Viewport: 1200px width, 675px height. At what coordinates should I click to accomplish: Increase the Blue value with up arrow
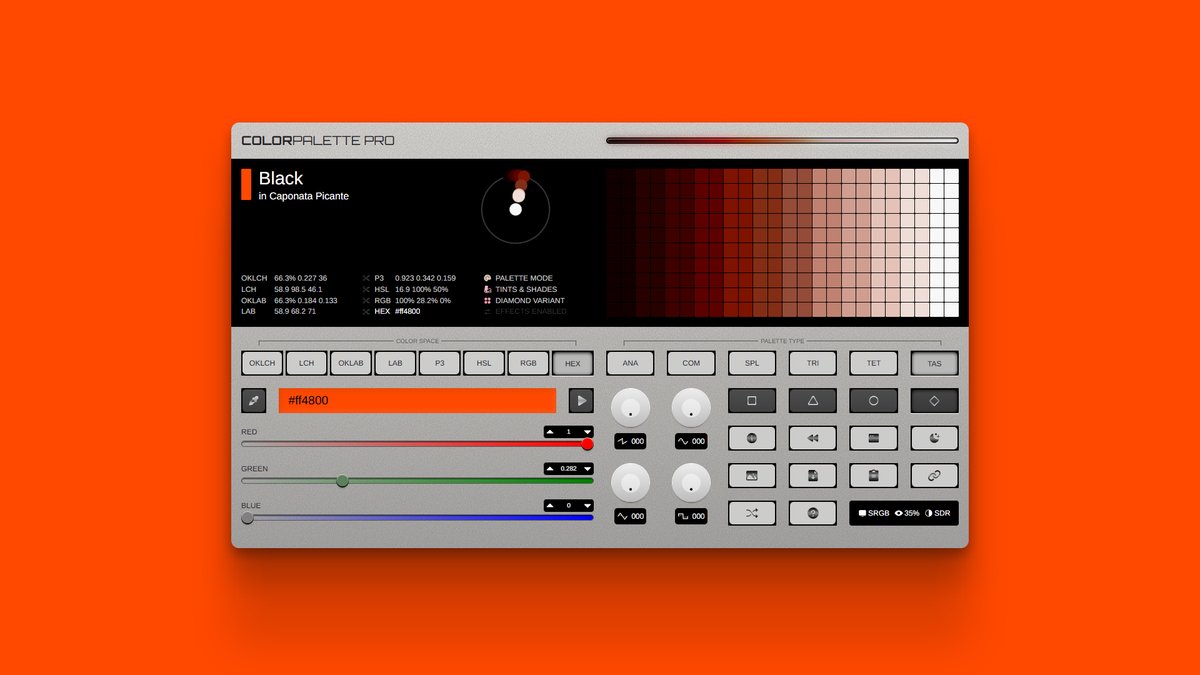tap(551, 506)
